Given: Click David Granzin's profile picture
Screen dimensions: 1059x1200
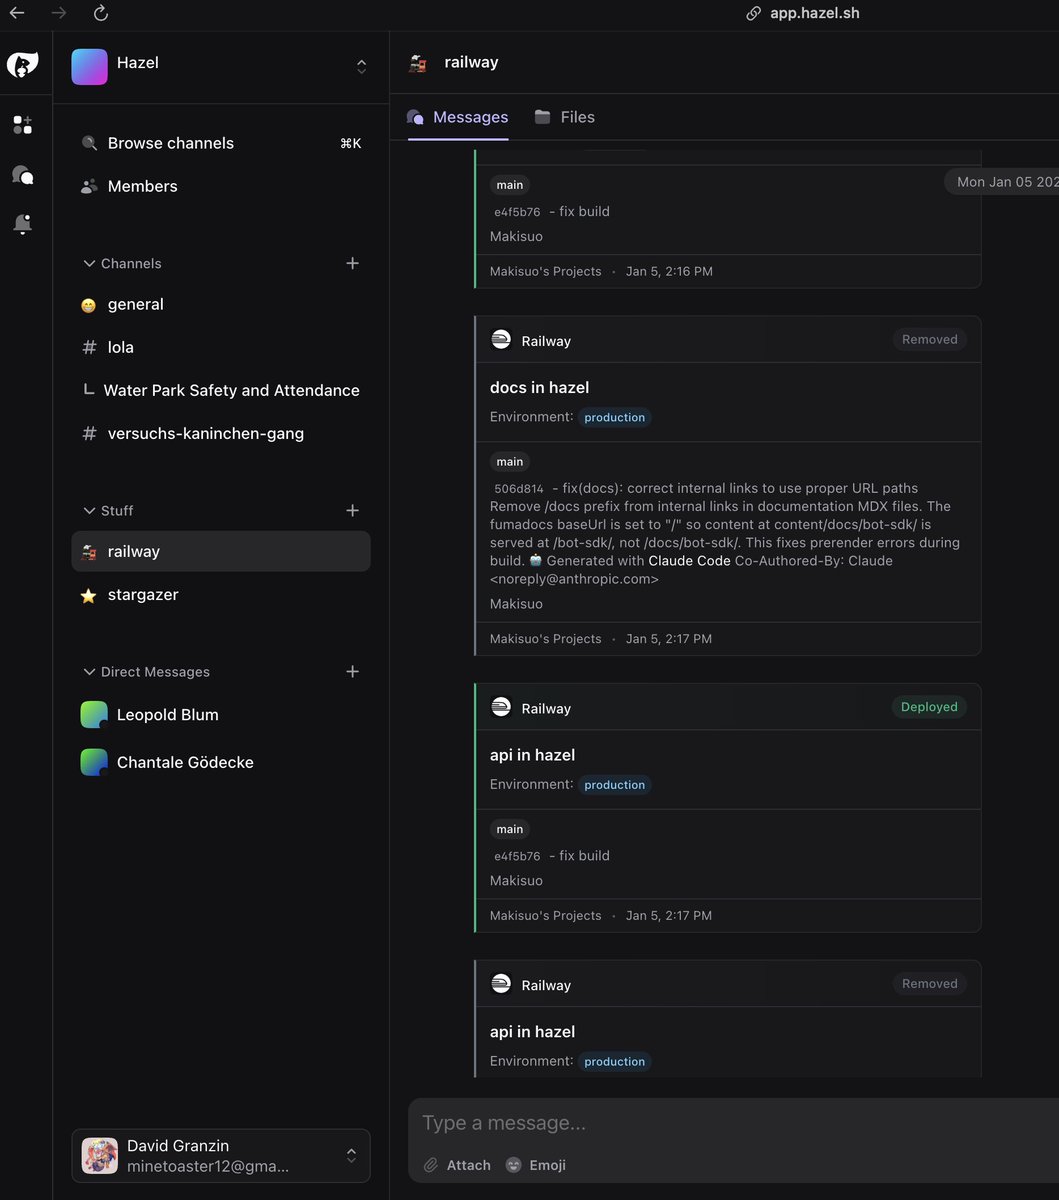Looking at the screenshot, I should pos(100,1155).
